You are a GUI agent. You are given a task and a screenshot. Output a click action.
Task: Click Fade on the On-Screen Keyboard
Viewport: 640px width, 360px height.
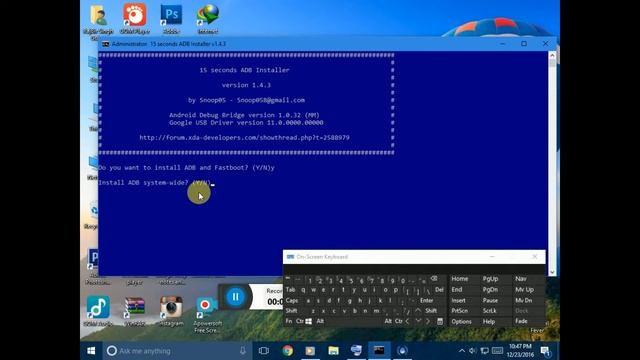click(521, 322)
